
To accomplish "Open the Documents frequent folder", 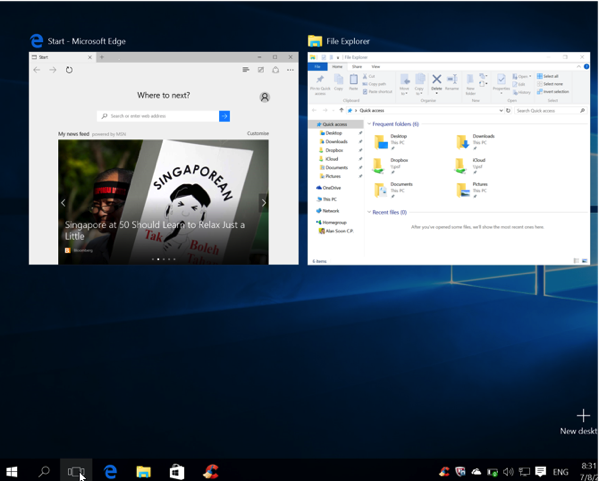I will [393, 190].
